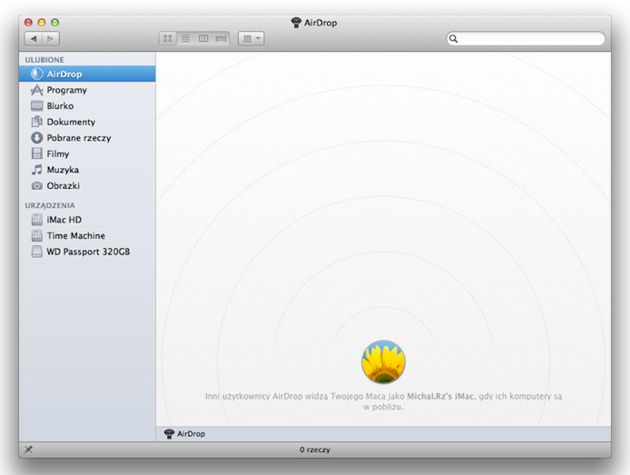Select WD Passport 320GB drive
Viewport: 630px width, 475px height.
point(87,252)
